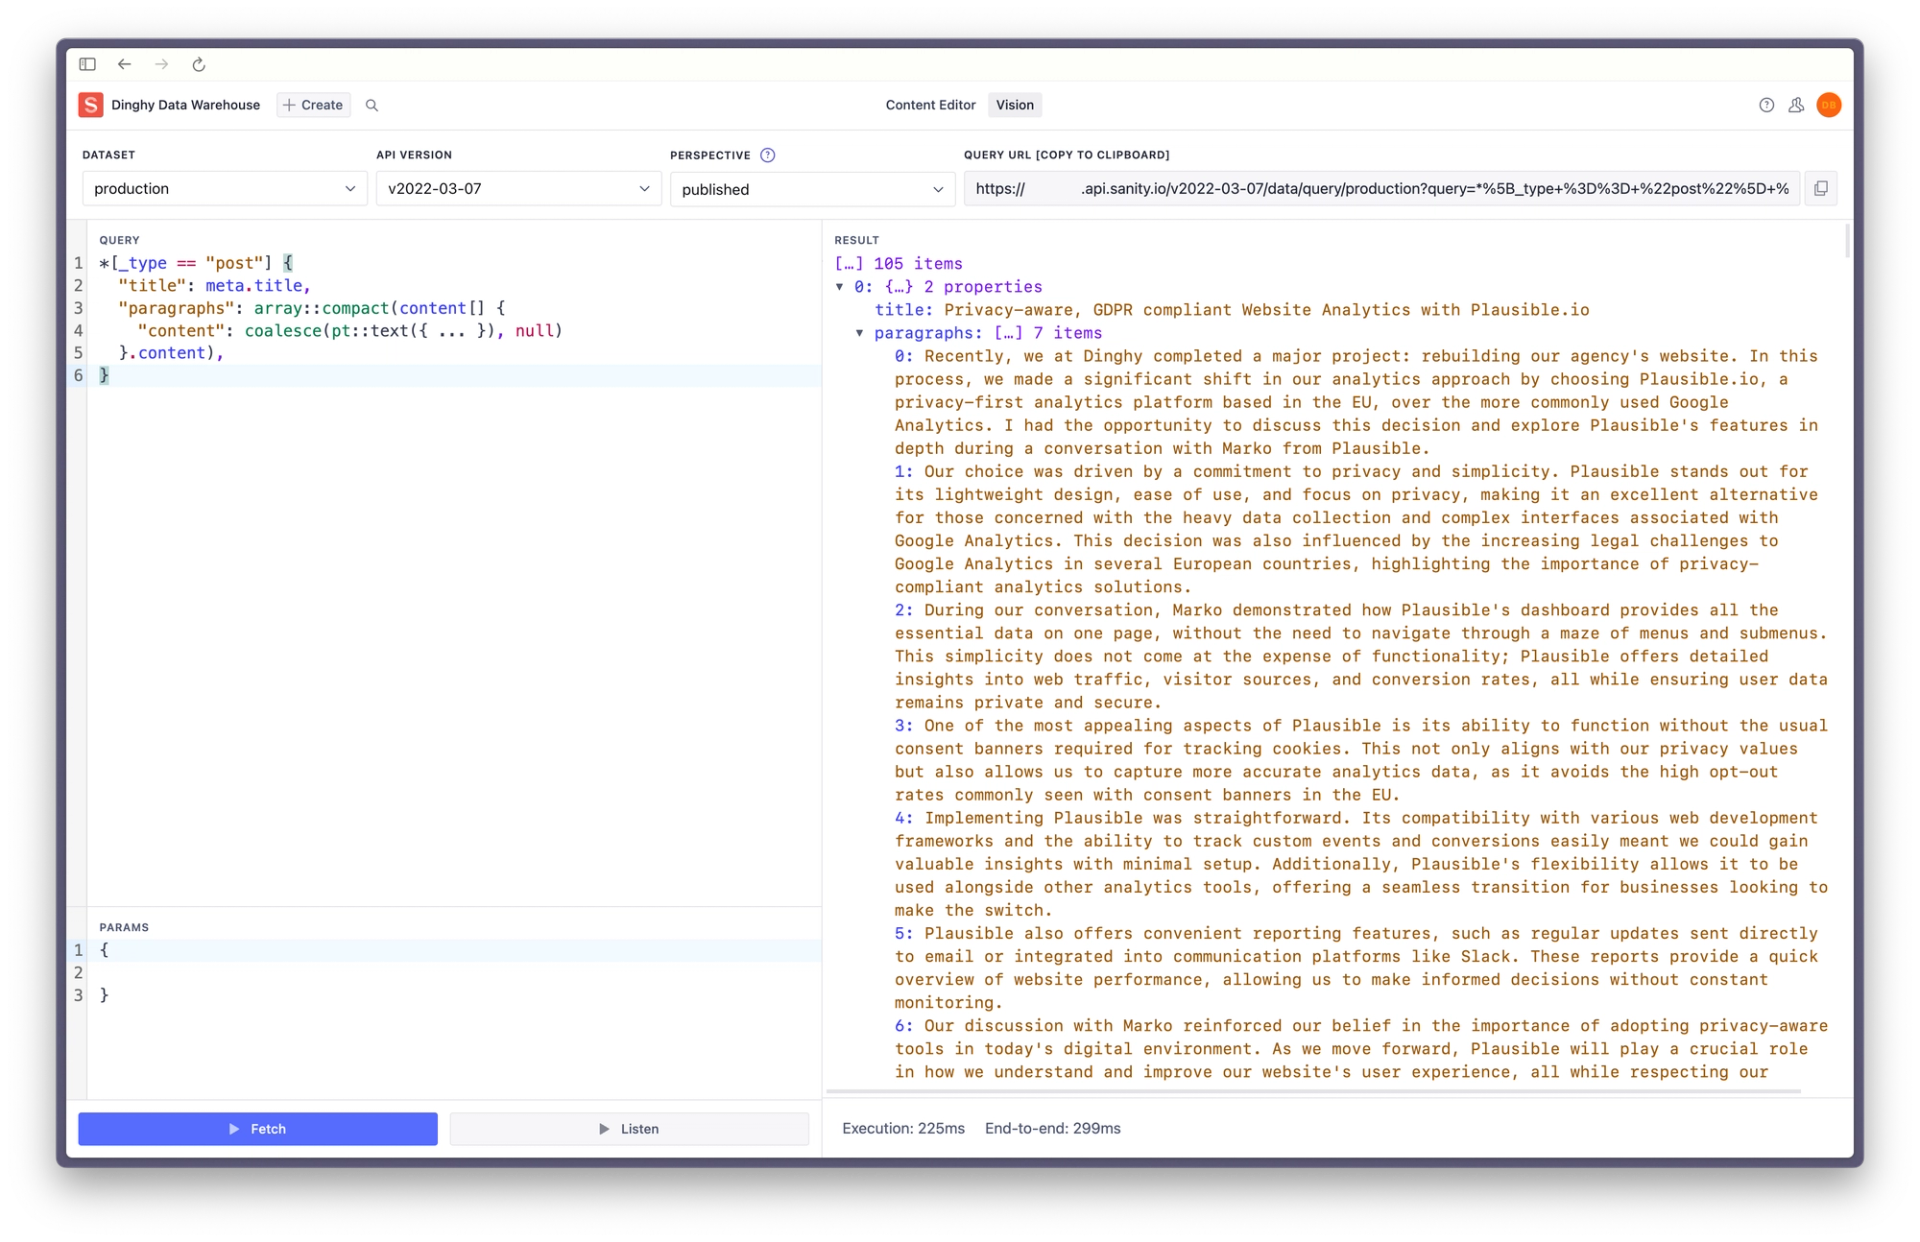
Task: Toggle the sidebar panel icon
Action: [88, 64]
